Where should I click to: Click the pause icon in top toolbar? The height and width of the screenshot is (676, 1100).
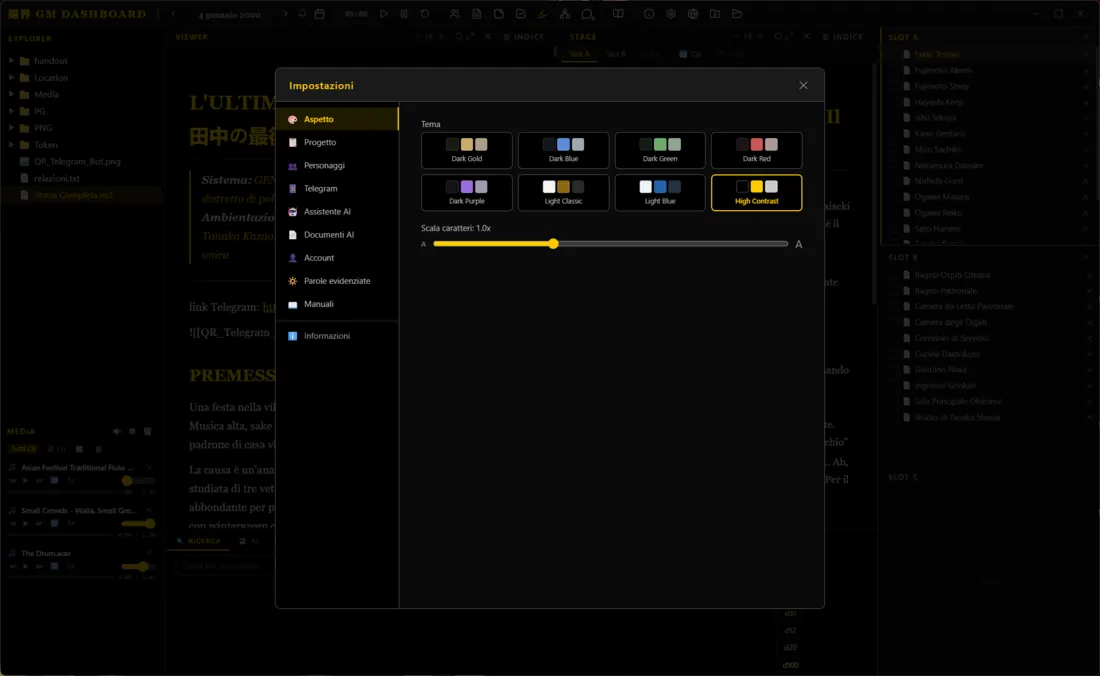[x=404, y=14]
